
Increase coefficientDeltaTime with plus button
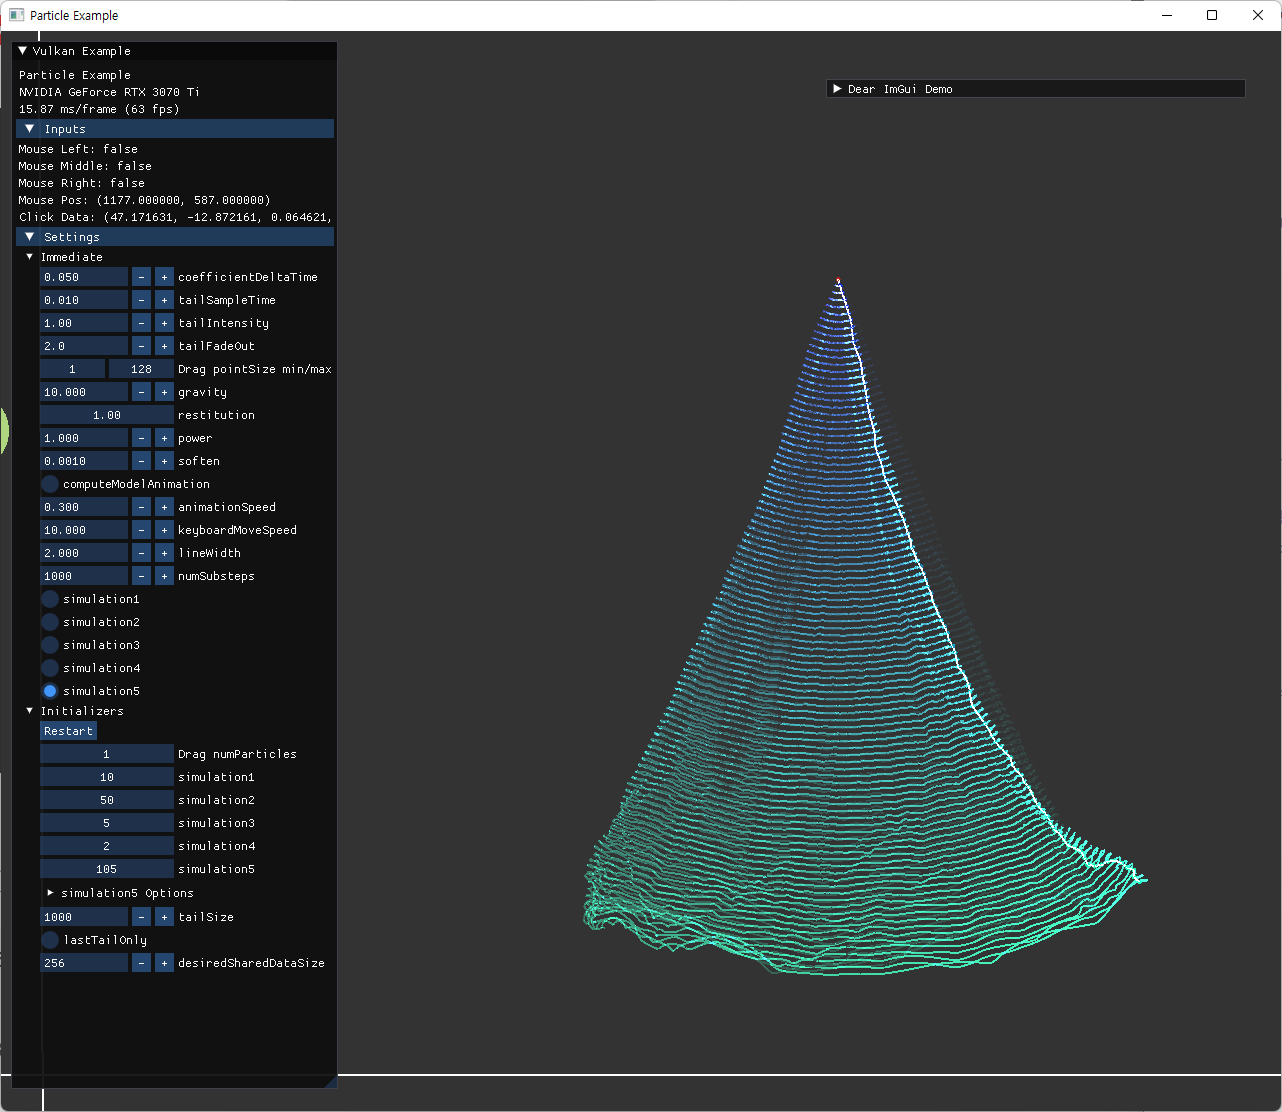(x=164, y=277)
